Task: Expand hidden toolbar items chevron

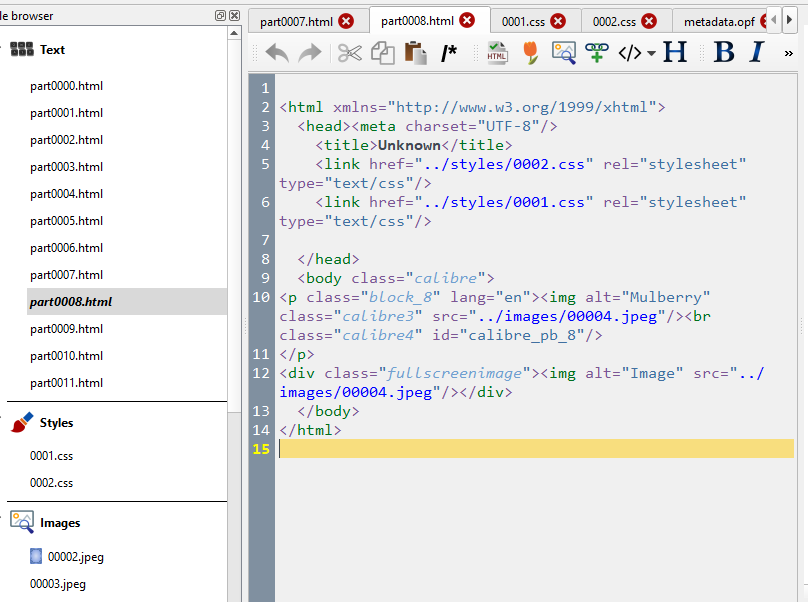Action: pos(788,54)
